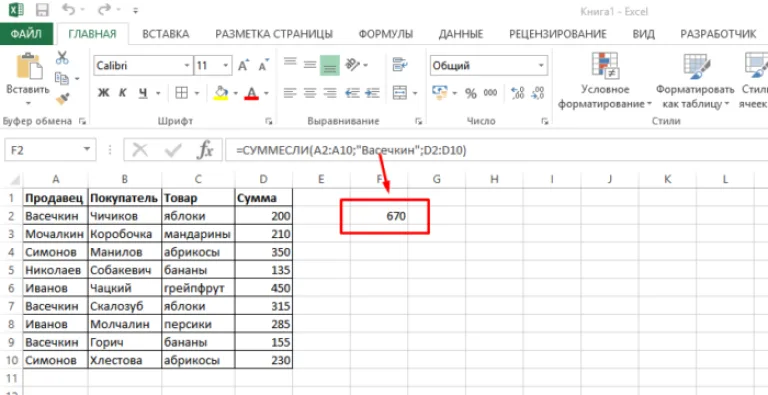Open Число group dialog launcher

click(x=545, y=121)
